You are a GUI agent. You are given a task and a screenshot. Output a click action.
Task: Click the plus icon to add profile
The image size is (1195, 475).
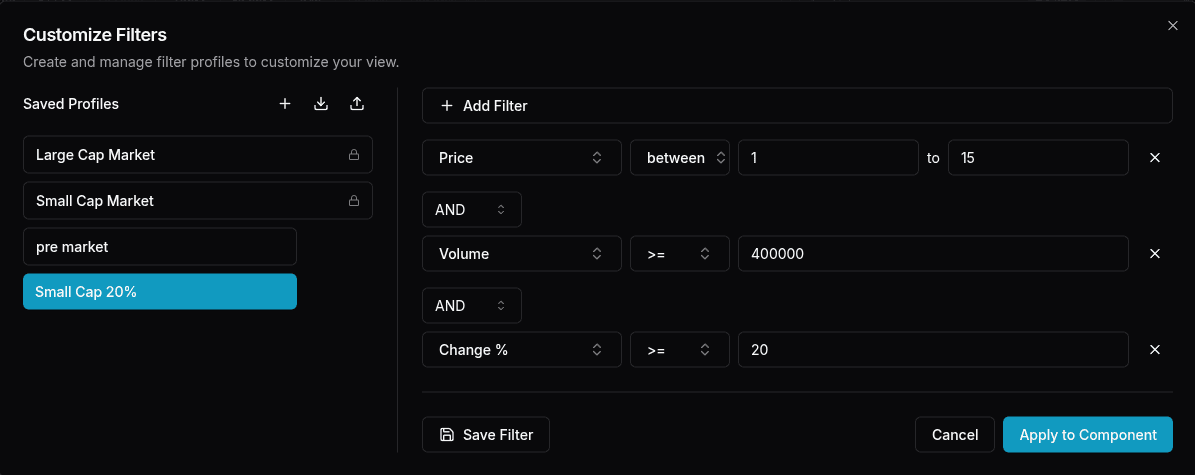coord(285,104)
